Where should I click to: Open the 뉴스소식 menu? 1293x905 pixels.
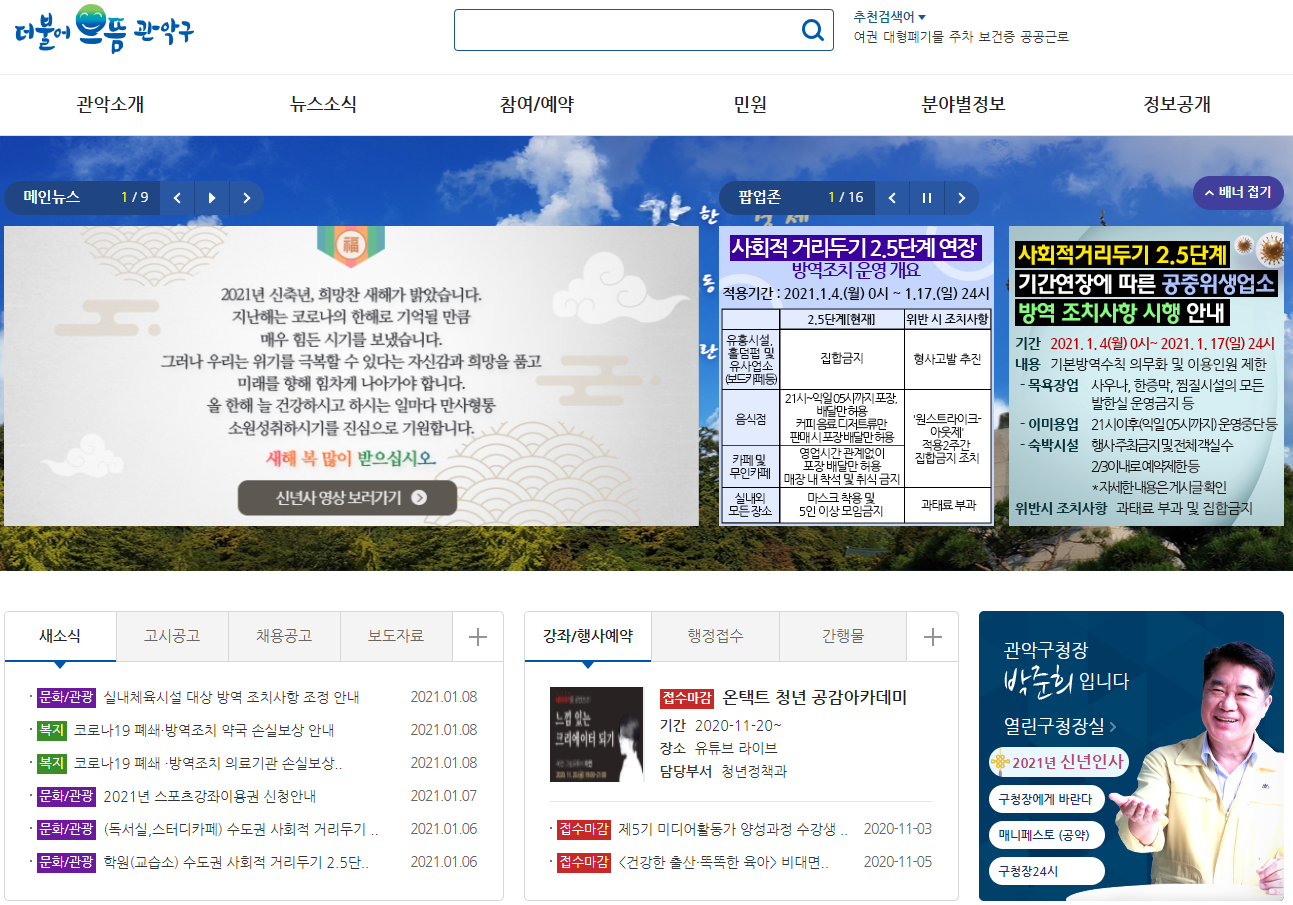point(323,104)
